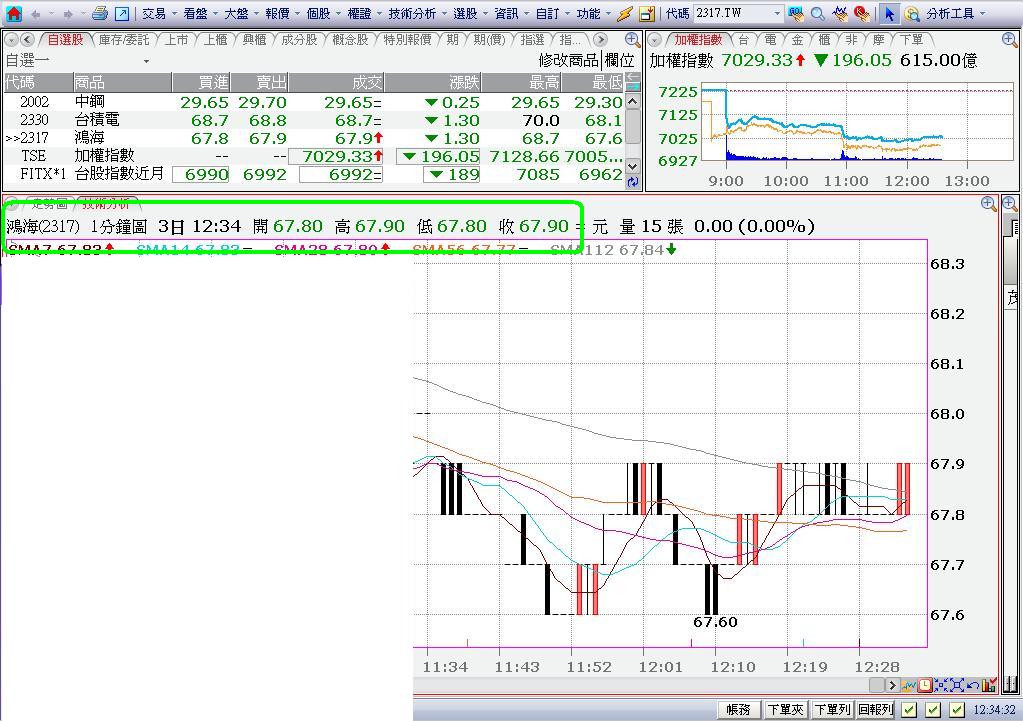The height and width of the screenshot is (721, 1023).
Task: Switch to the 下單 tab in index panel
Action: pyautogui.click(x=911, y=40)
